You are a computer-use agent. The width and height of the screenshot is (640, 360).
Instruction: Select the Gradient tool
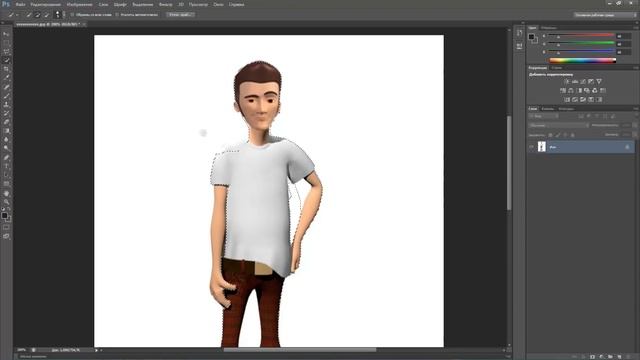[6, 131]
